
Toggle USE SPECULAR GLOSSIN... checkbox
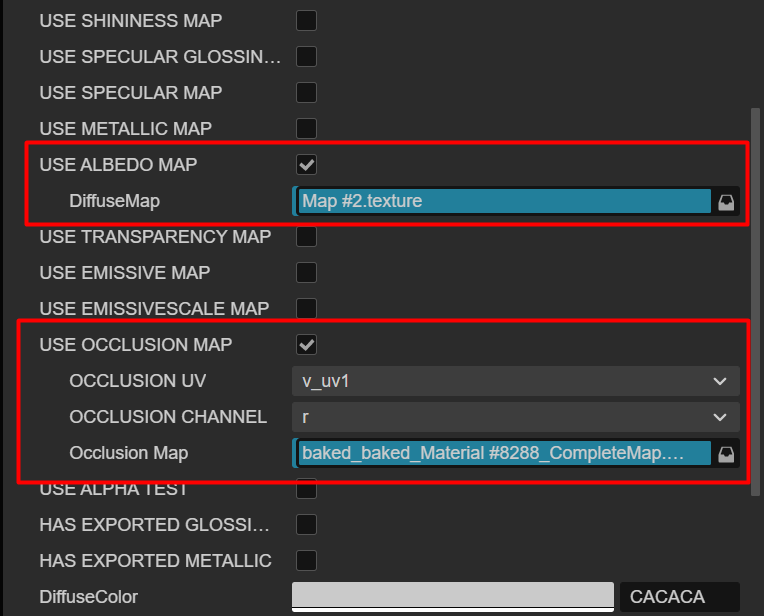tap(306, 57)
